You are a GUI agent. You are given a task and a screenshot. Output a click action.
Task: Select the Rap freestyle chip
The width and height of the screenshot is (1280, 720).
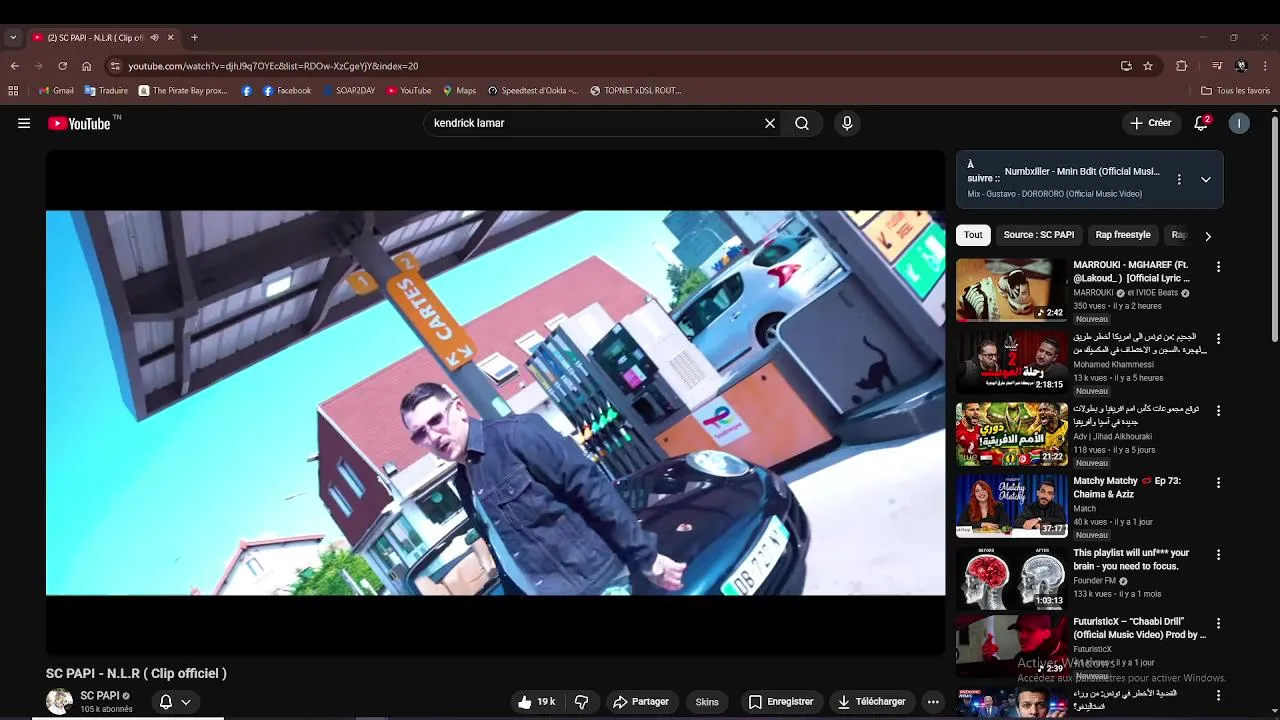click(1123, 235)
